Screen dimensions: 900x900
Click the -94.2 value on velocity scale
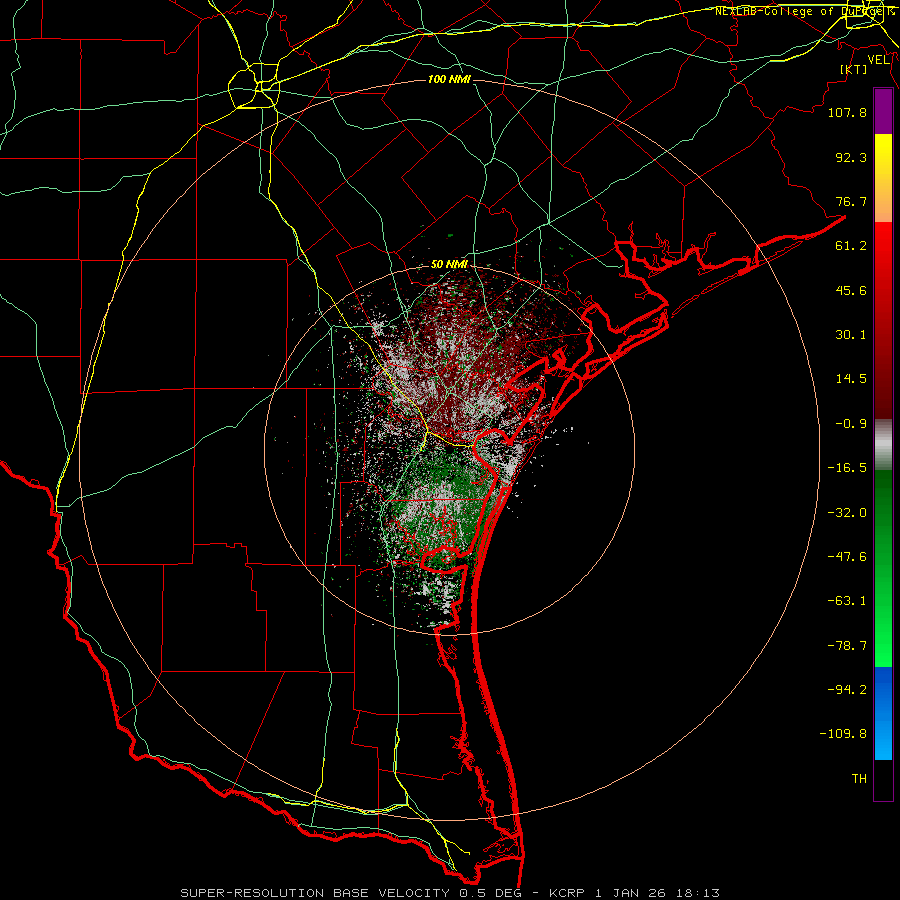coord(847,689)
